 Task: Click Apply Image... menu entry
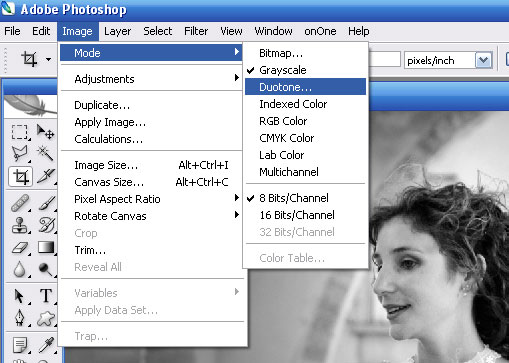(x=151, y=122)
